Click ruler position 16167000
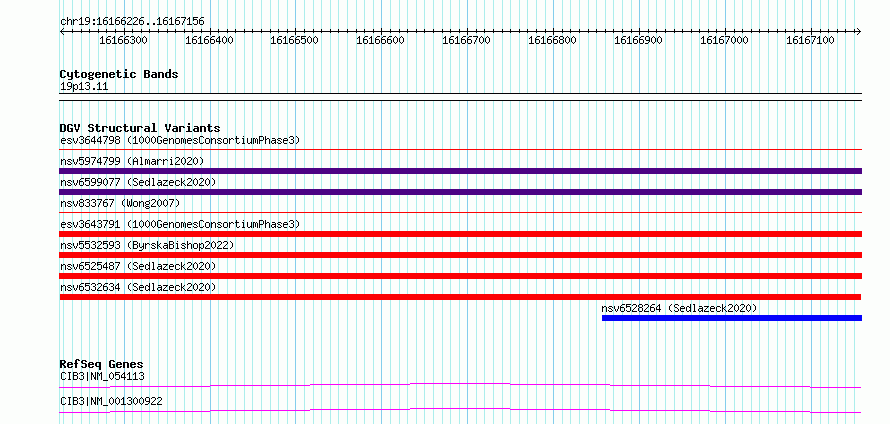The image size is (890, 424). point(724,40)
